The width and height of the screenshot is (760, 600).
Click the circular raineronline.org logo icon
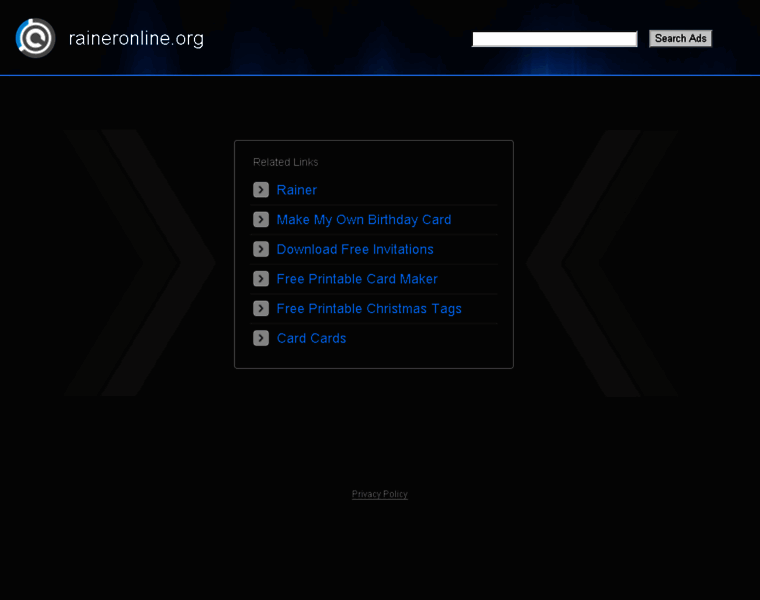coord(35,38)
